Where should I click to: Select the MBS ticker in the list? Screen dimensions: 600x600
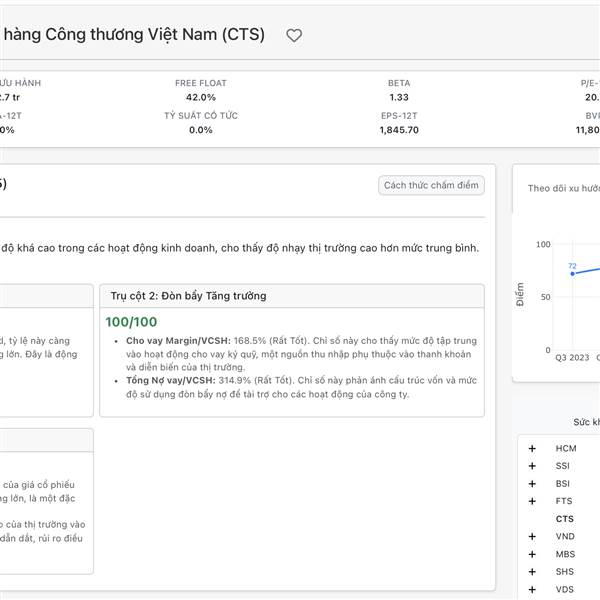point(565,554)
